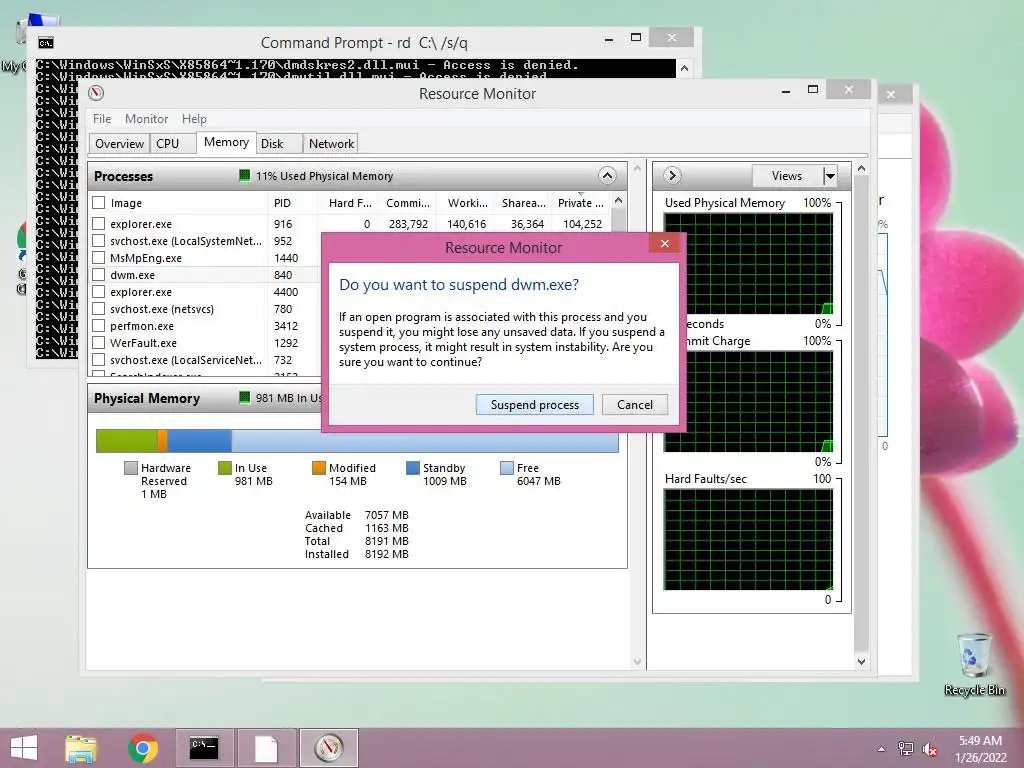Click the Resource Monitor title bar icon
Image resolution: width=1024 pixels, height=768 pixels.
pyautogui.click(x=97, y=93)
